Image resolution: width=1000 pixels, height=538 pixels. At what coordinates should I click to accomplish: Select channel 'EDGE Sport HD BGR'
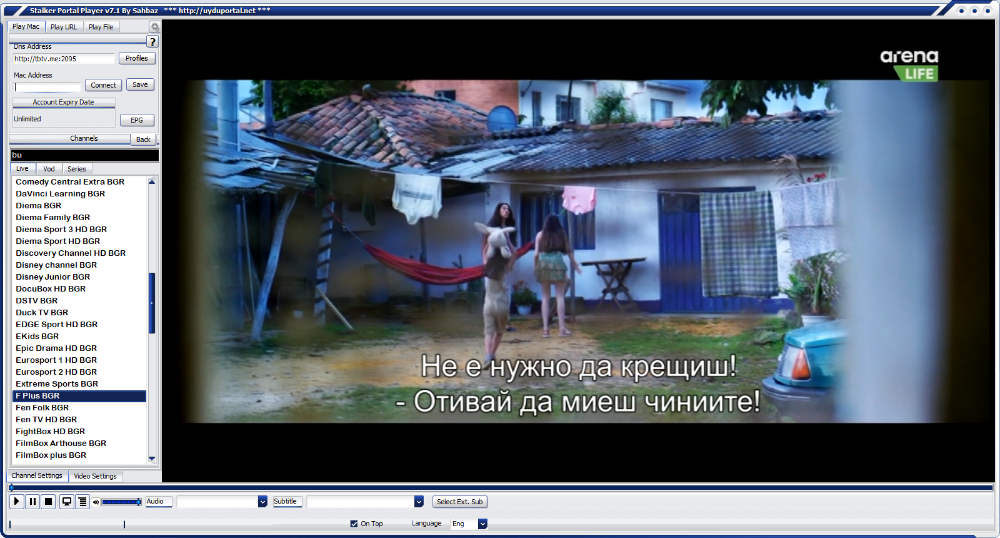pyautogui.click(x=57, y=324)
